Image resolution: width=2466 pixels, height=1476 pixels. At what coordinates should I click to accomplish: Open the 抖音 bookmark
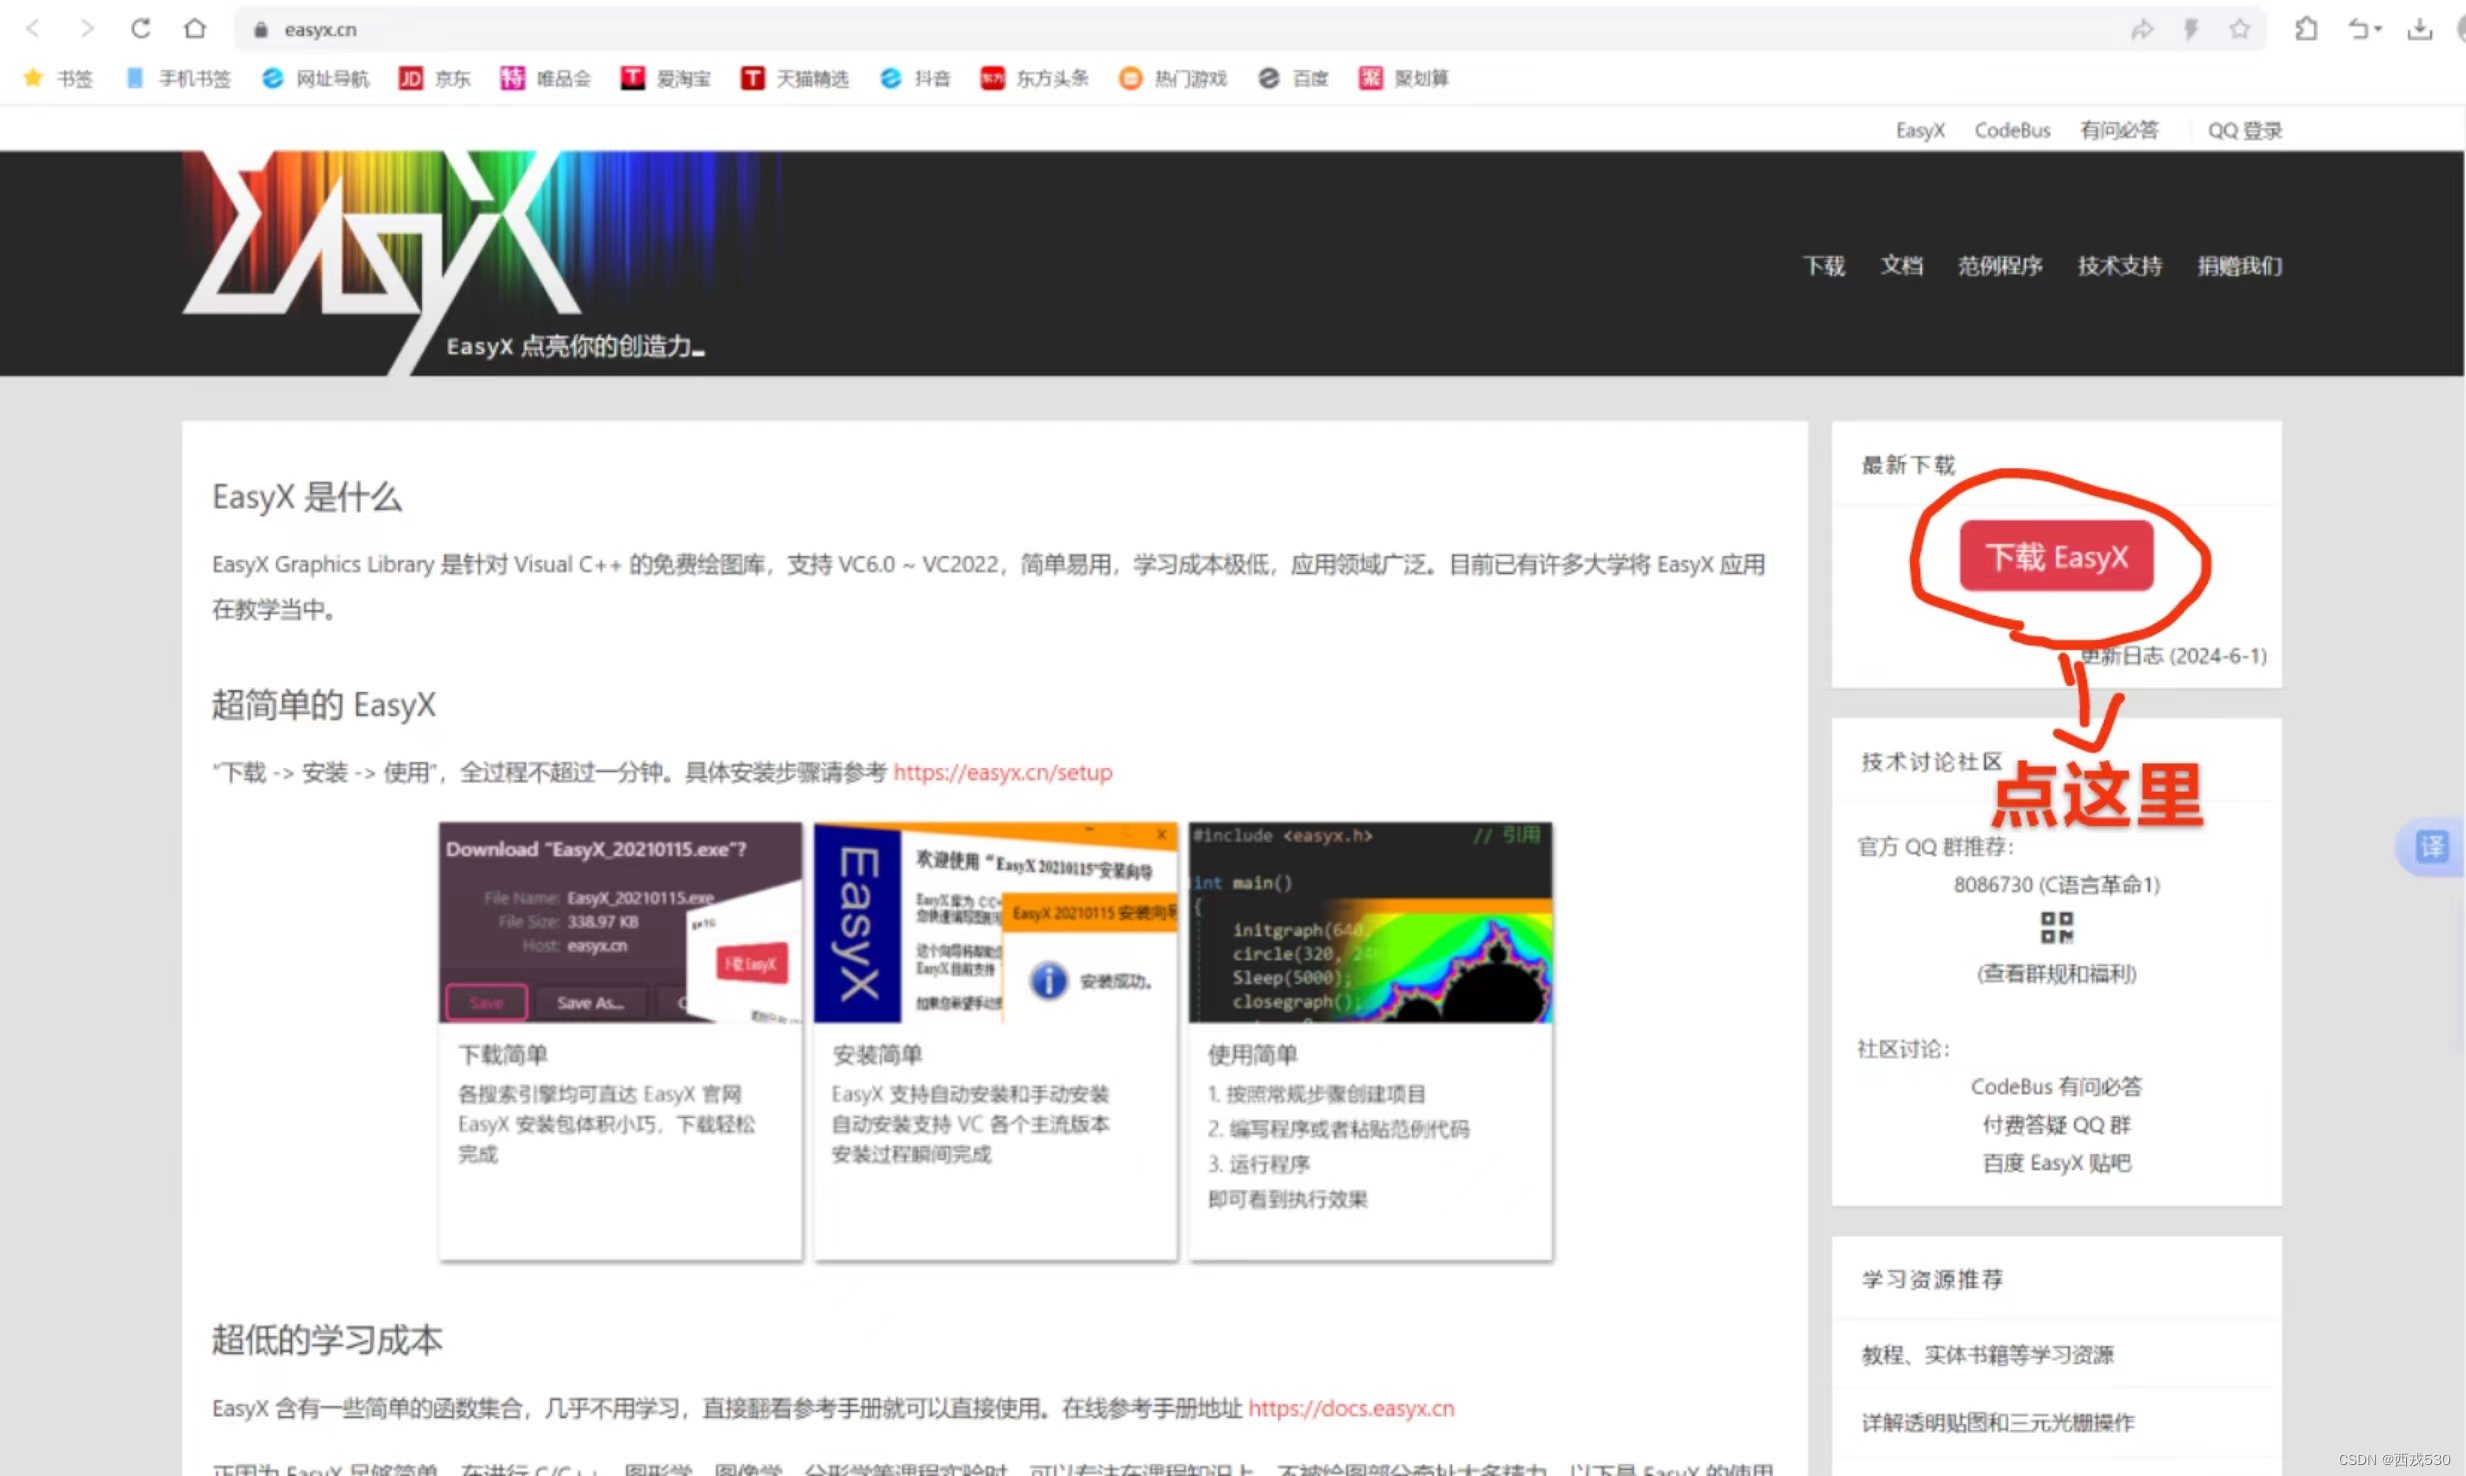[915, 78]
